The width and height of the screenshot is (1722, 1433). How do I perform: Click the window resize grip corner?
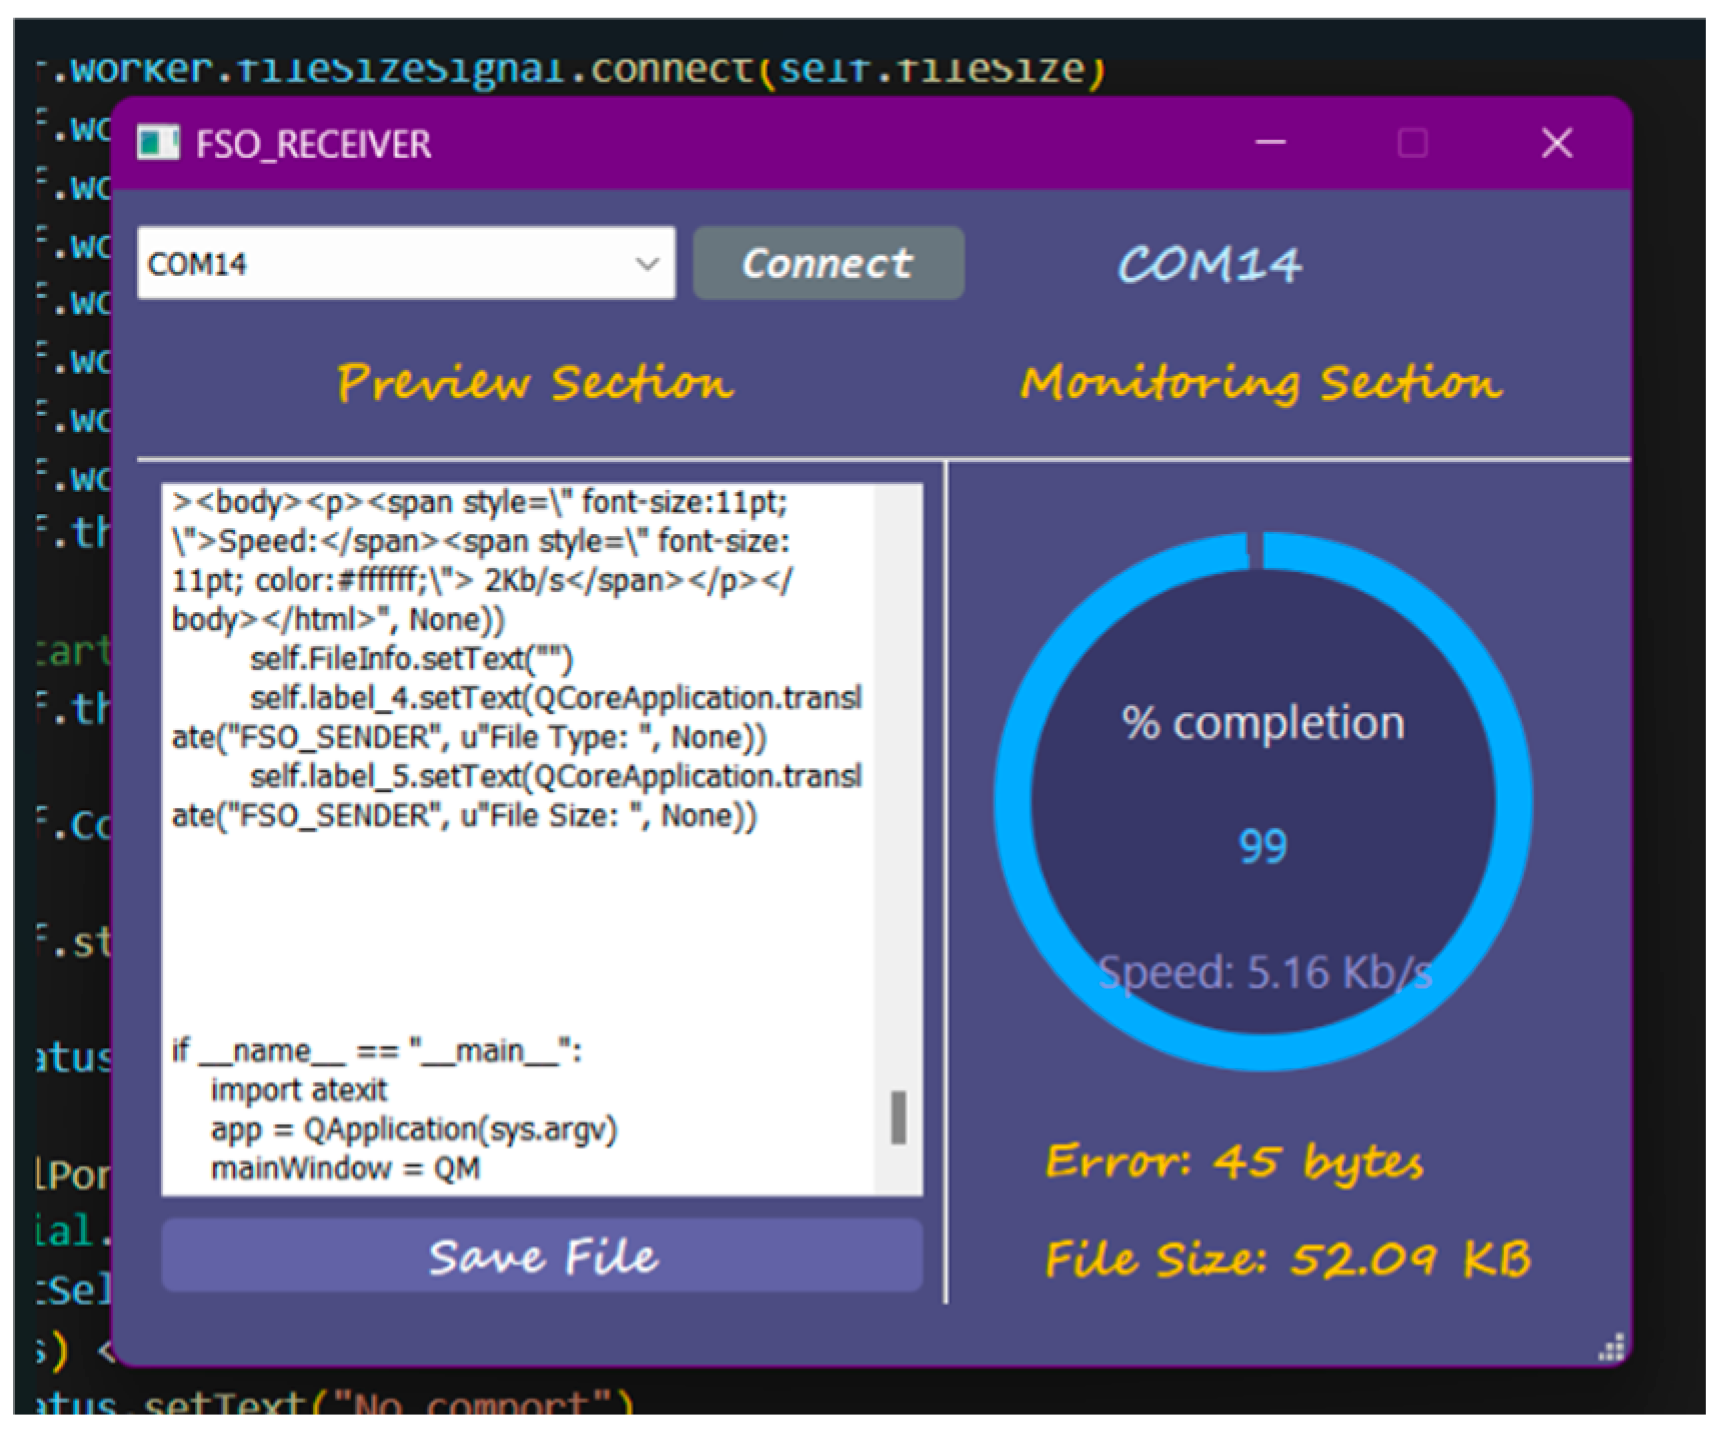pos(1611,1347)
